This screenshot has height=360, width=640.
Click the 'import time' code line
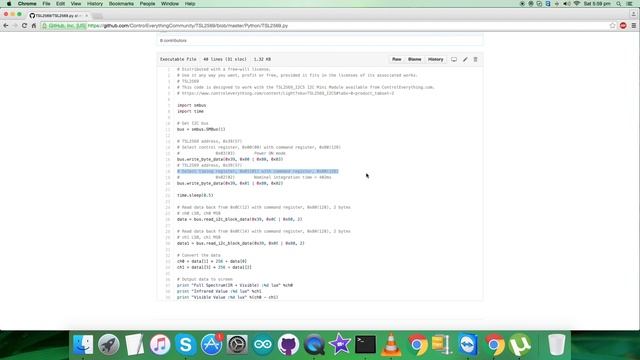190,111
